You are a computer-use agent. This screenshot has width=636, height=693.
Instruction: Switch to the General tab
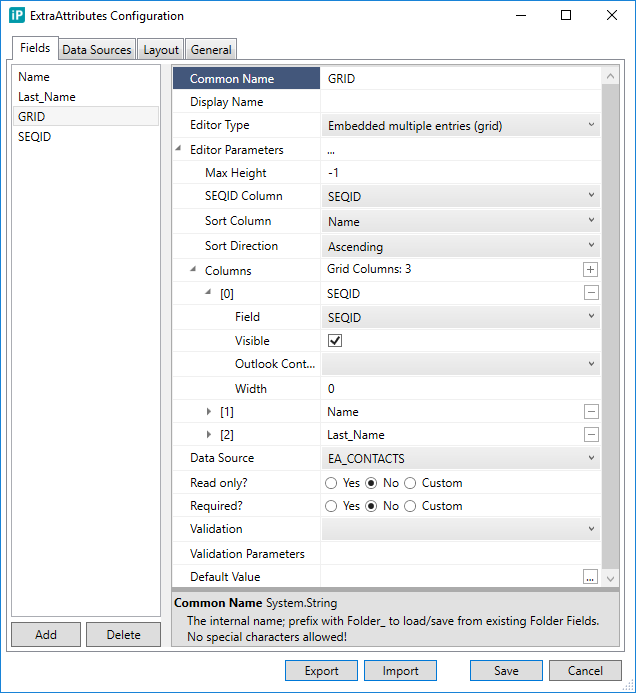click(211, 50)
